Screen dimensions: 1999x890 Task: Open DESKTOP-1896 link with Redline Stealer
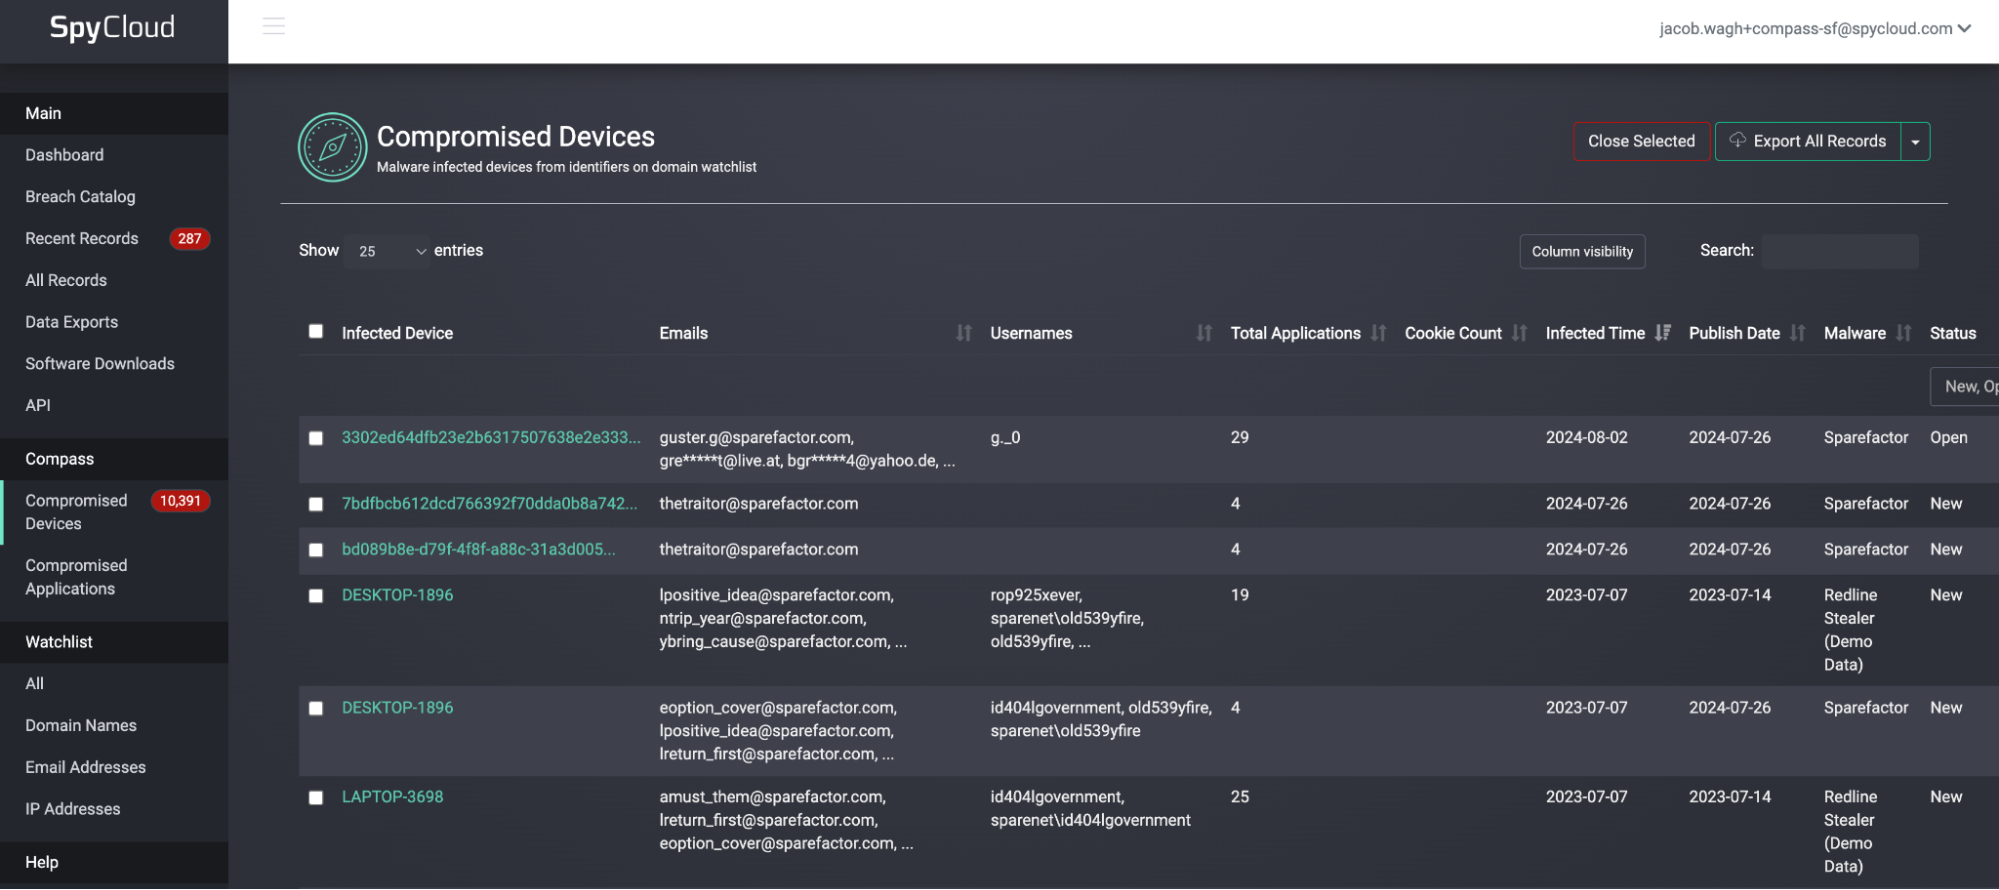(397, 596)
